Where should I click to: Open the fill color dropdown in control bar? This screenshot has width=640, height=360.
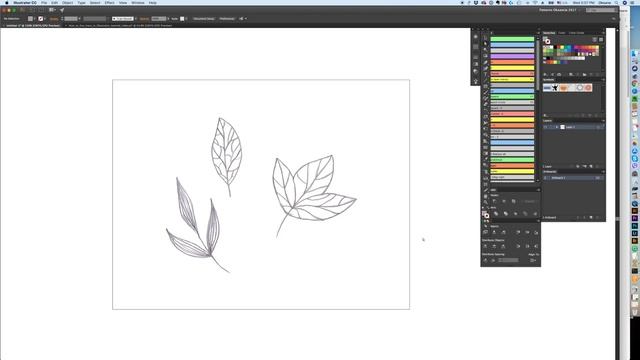click(x=35, y=19)
